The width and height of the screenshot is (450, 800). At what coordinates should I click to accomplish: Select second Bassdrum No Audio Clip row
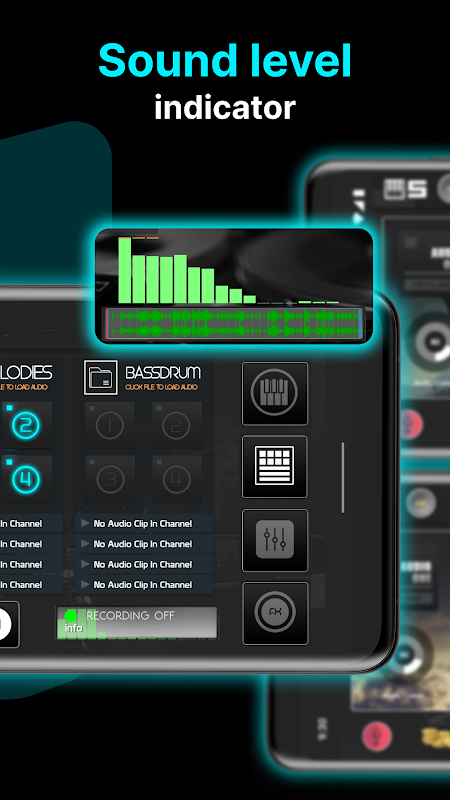tap(144, 544)
